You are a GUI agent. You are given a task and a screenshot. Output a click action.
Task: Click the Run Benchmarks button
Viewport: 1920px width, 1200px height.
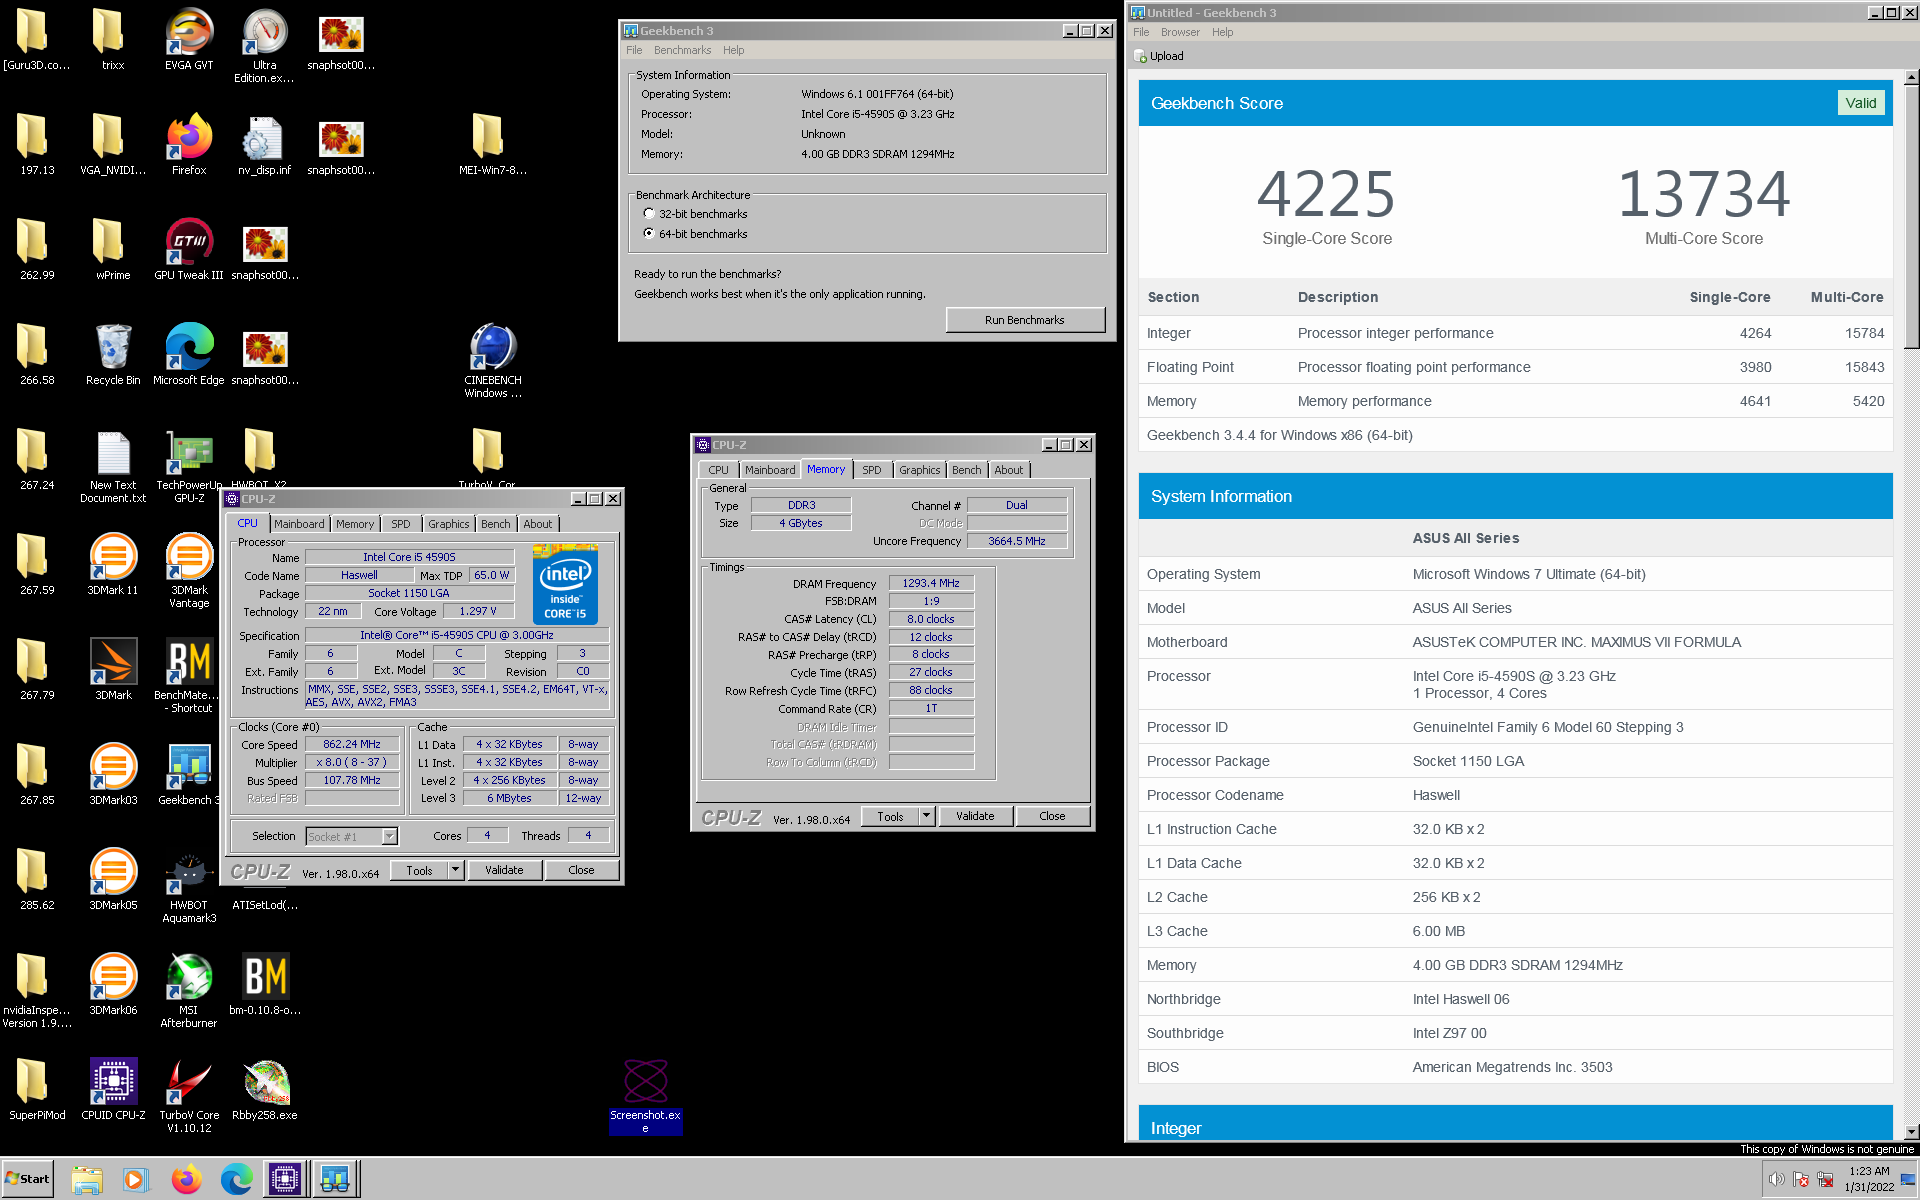tap(1025, 320)
